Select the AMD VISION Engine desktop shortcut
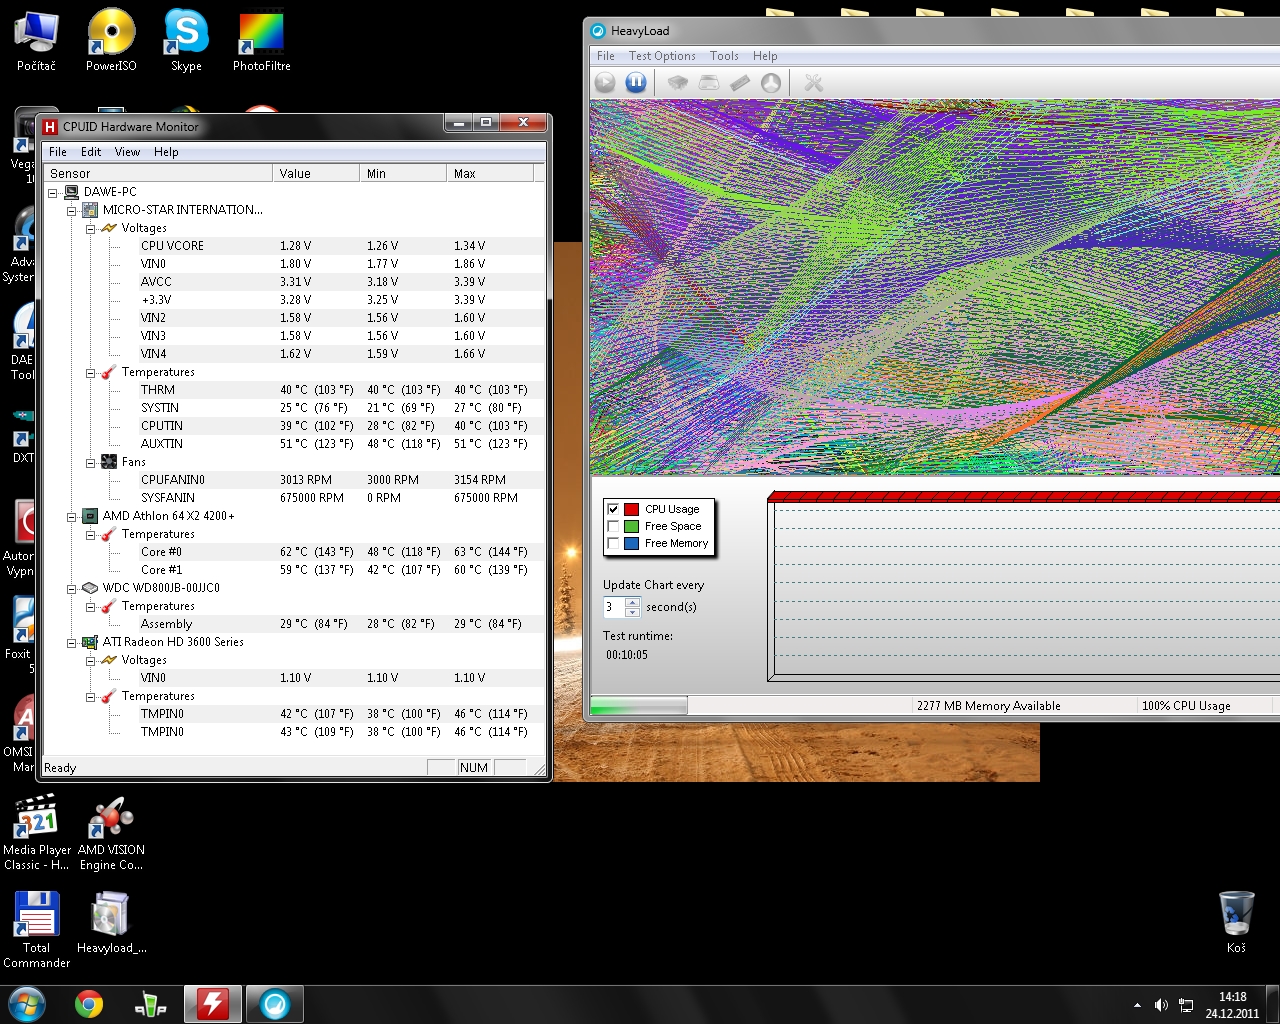Screen dimensions: 1280x1024 click(x=111, y=832)
